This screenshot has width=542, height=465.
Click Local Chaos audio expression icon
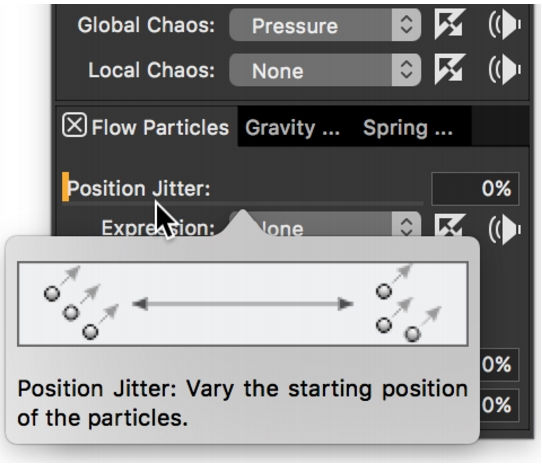[505, 69]
